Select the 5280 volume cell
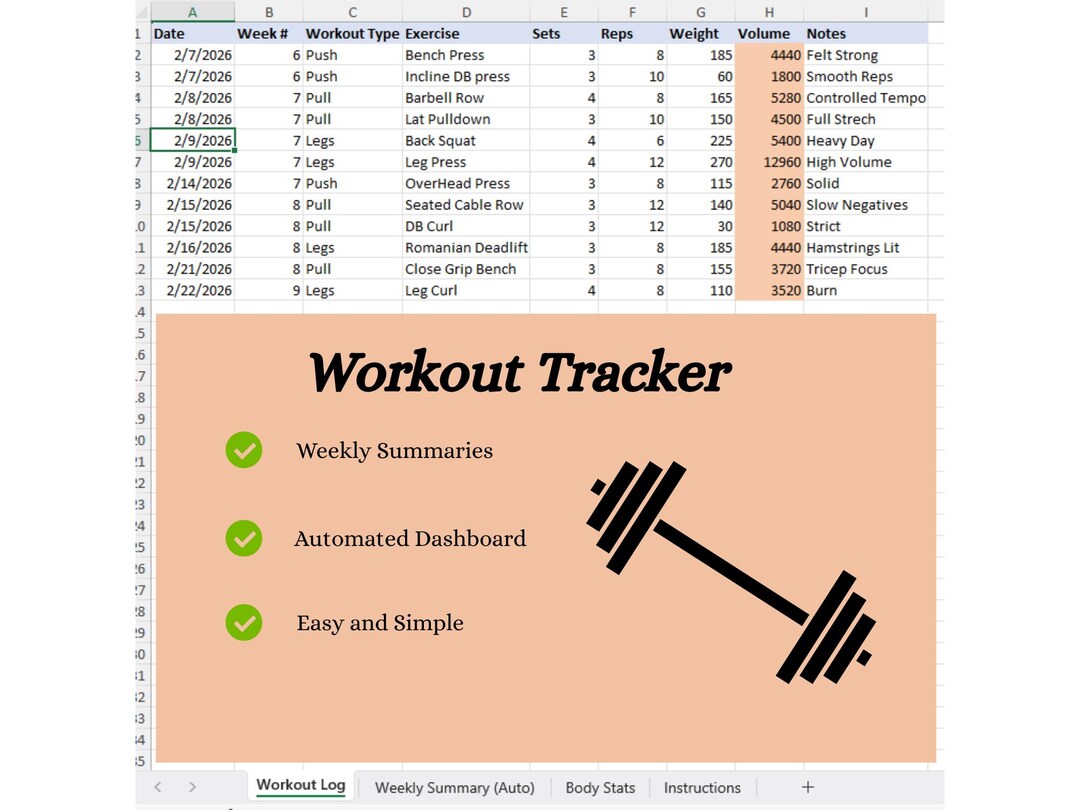The height and width of the screenshot is (810, 1080). 769,98
